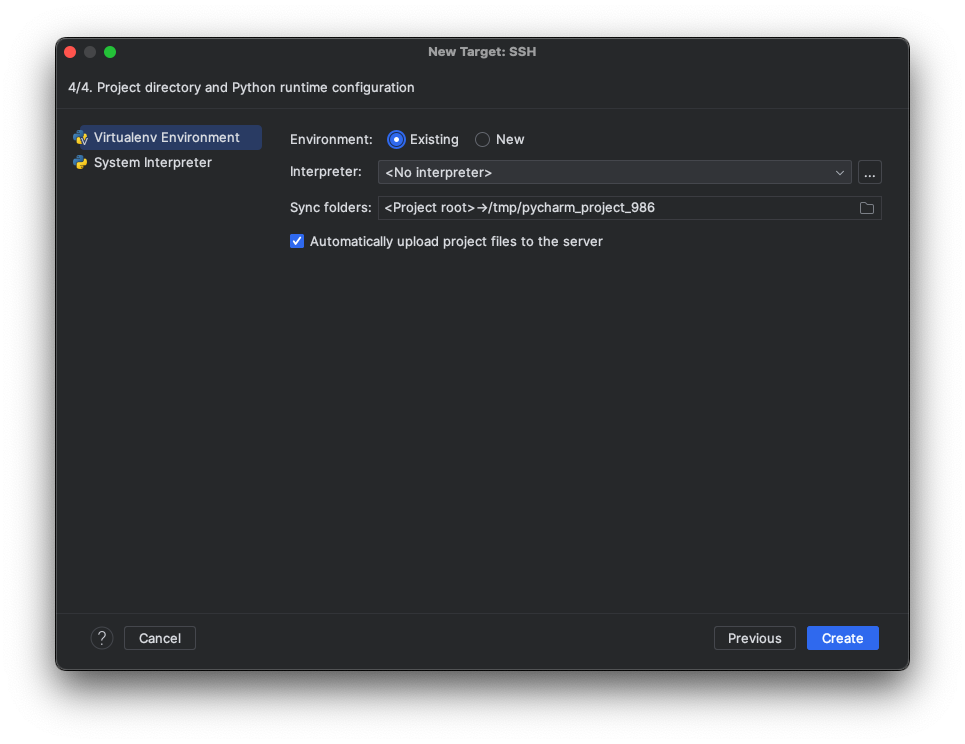Image resolution: width=965 pixels, height=744 pixels.
Task: Click the ellipsis button beside Interpreter field
Action: coord(869,172)
